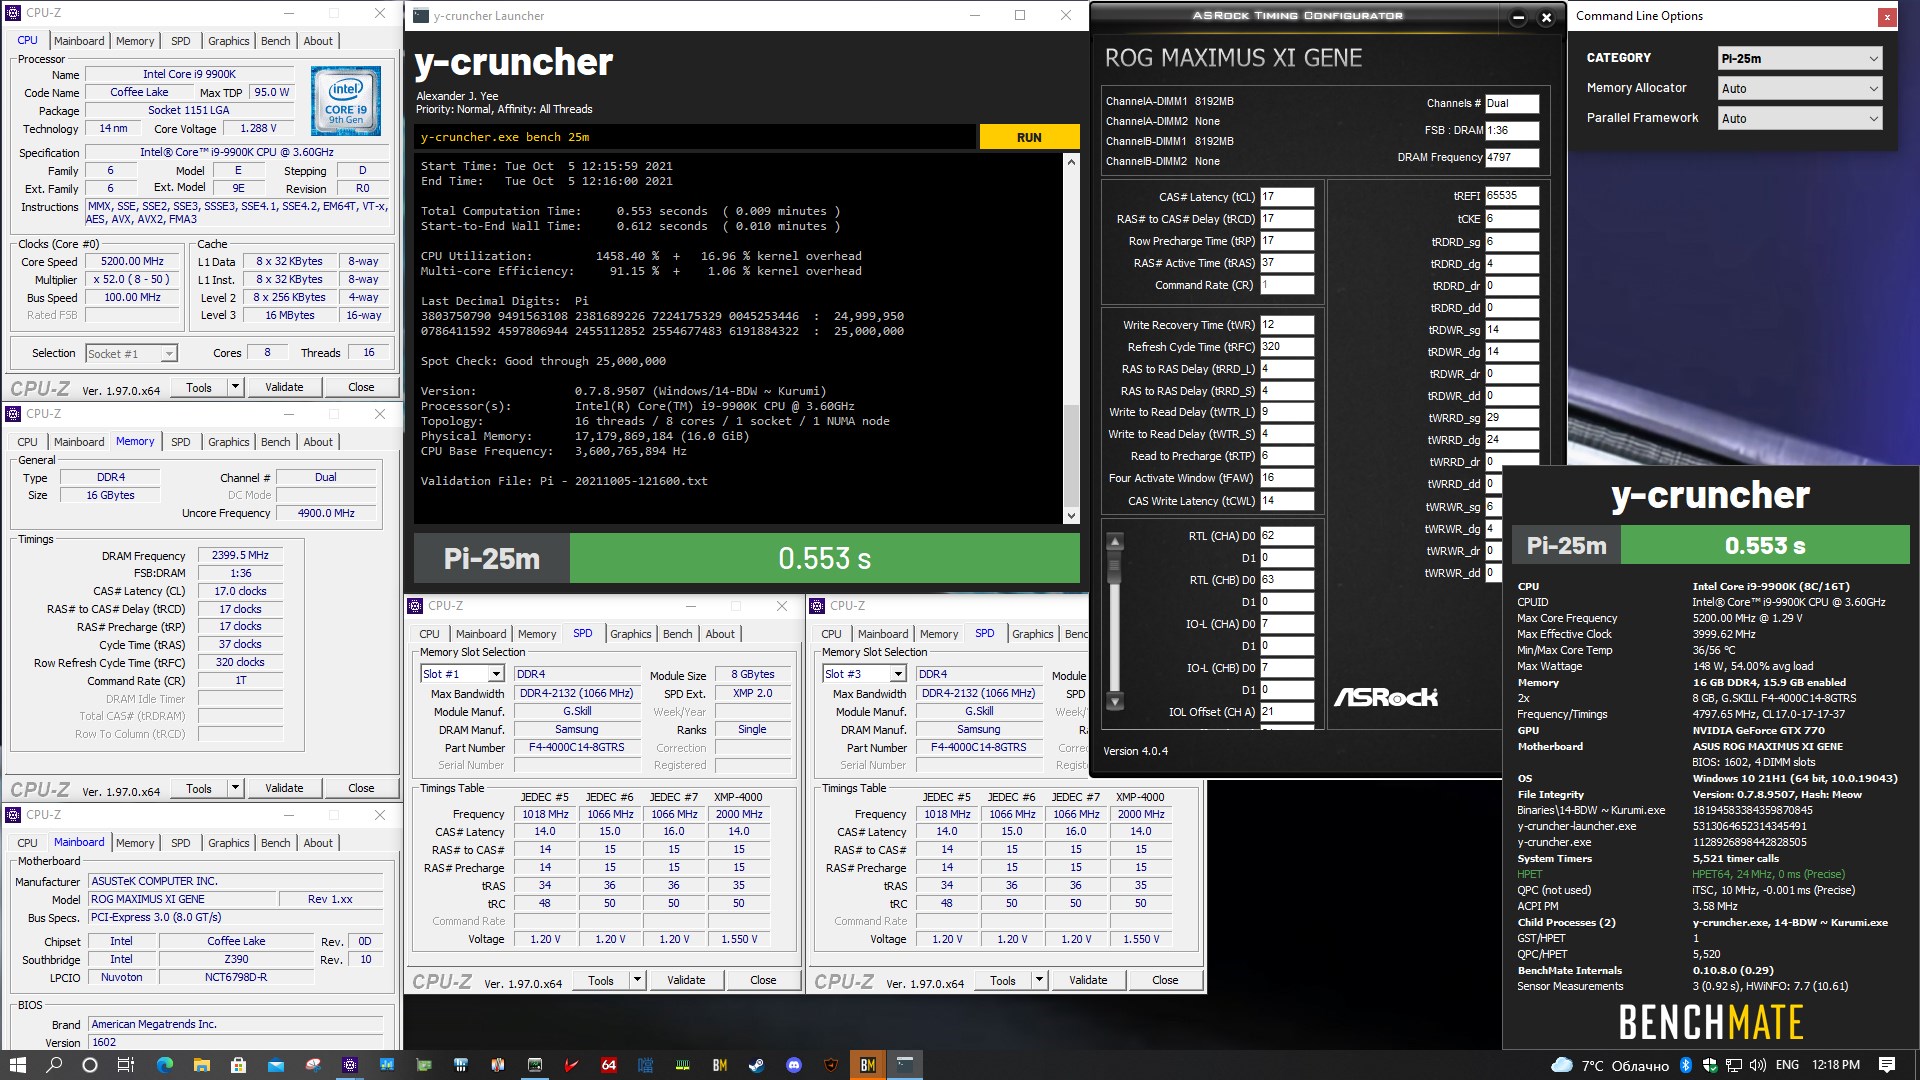Click the weather cloud icon on taskbar
The image size is (1920, 1080).
point(1561,1065)
